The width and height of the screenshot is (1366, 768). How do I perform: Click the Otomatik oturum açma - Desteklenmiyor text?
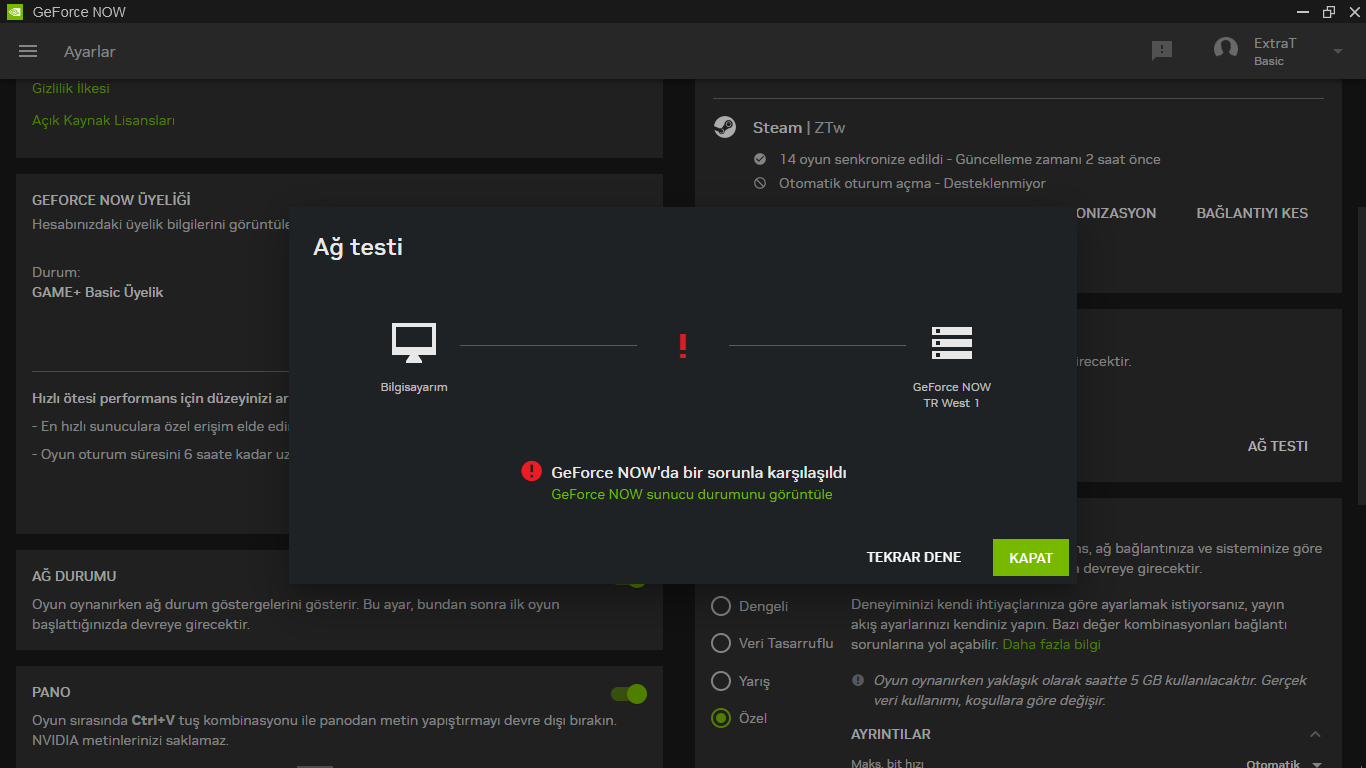[x=912, y=183]
